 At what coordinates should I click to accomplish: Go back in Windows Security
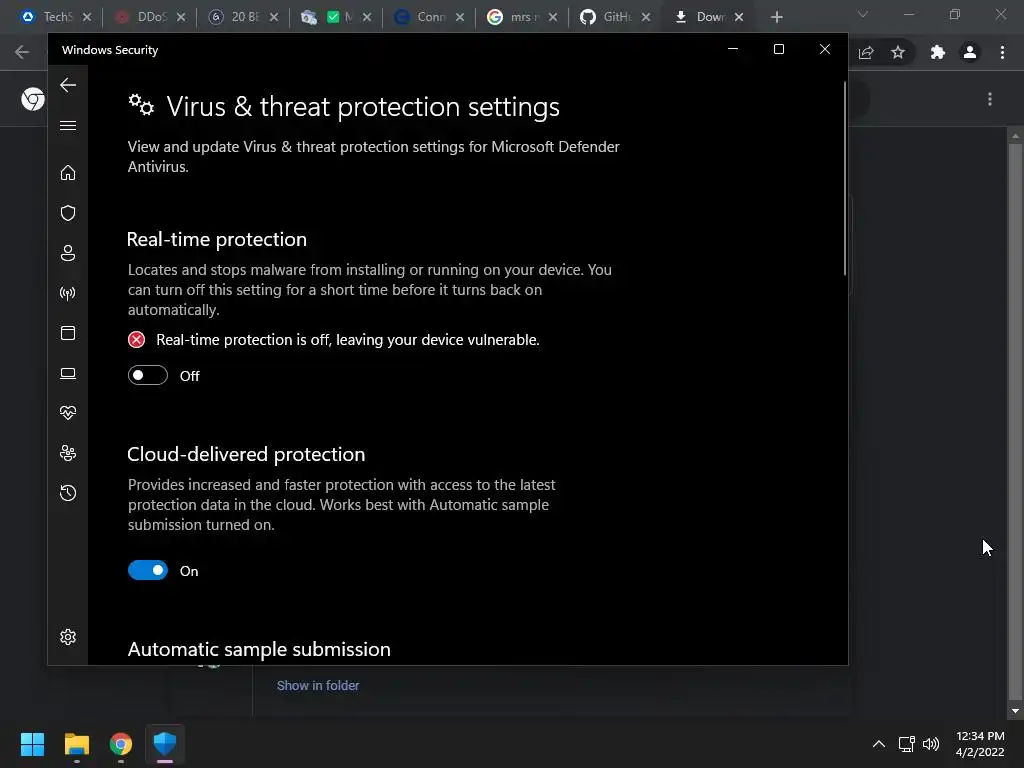click(68, 85)
